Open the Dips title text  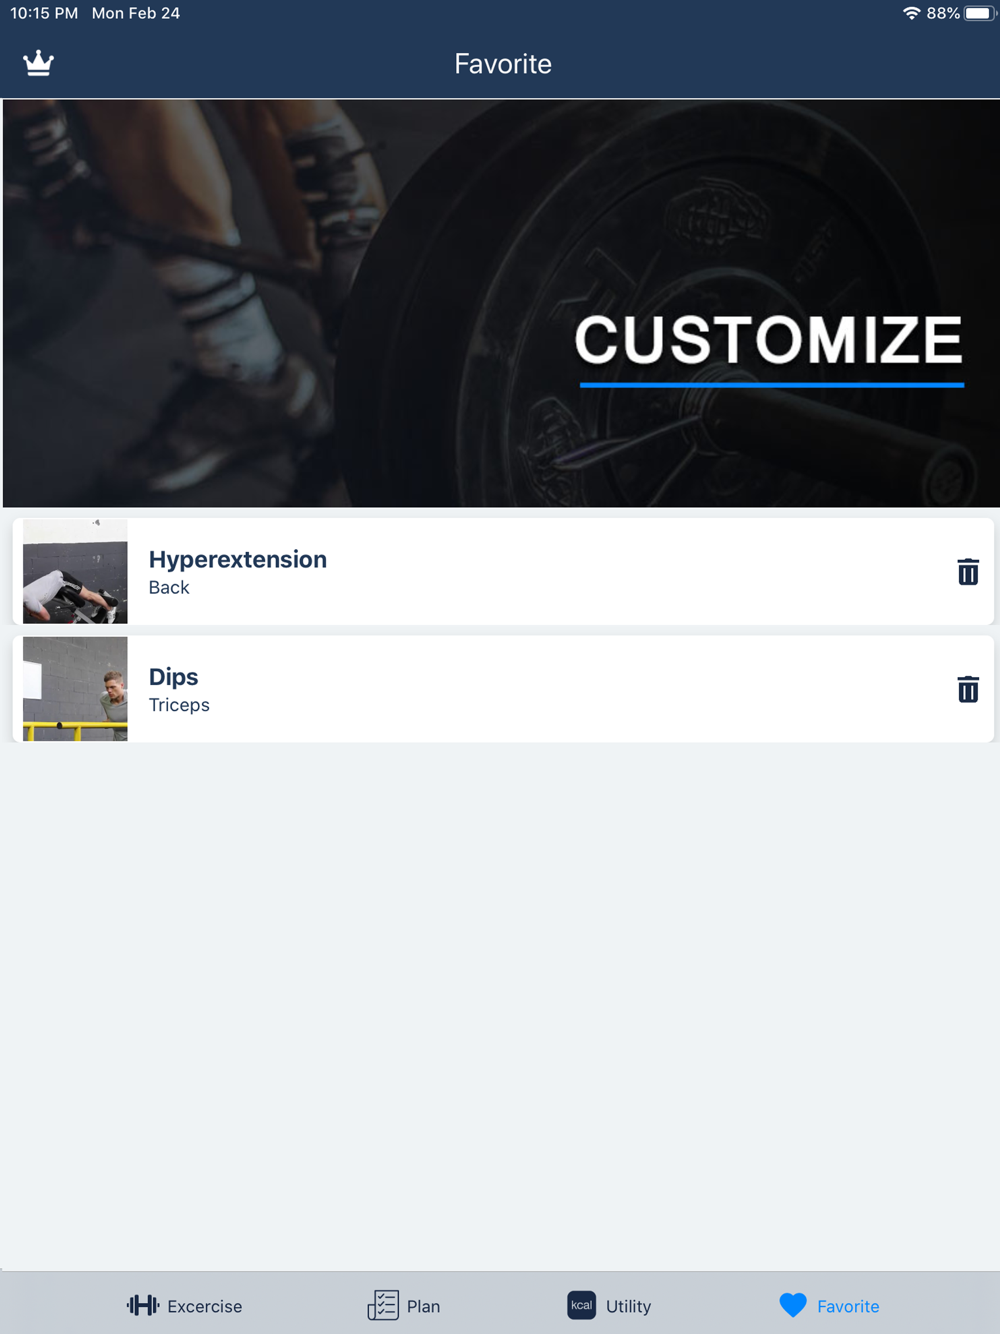pos(174,677)
